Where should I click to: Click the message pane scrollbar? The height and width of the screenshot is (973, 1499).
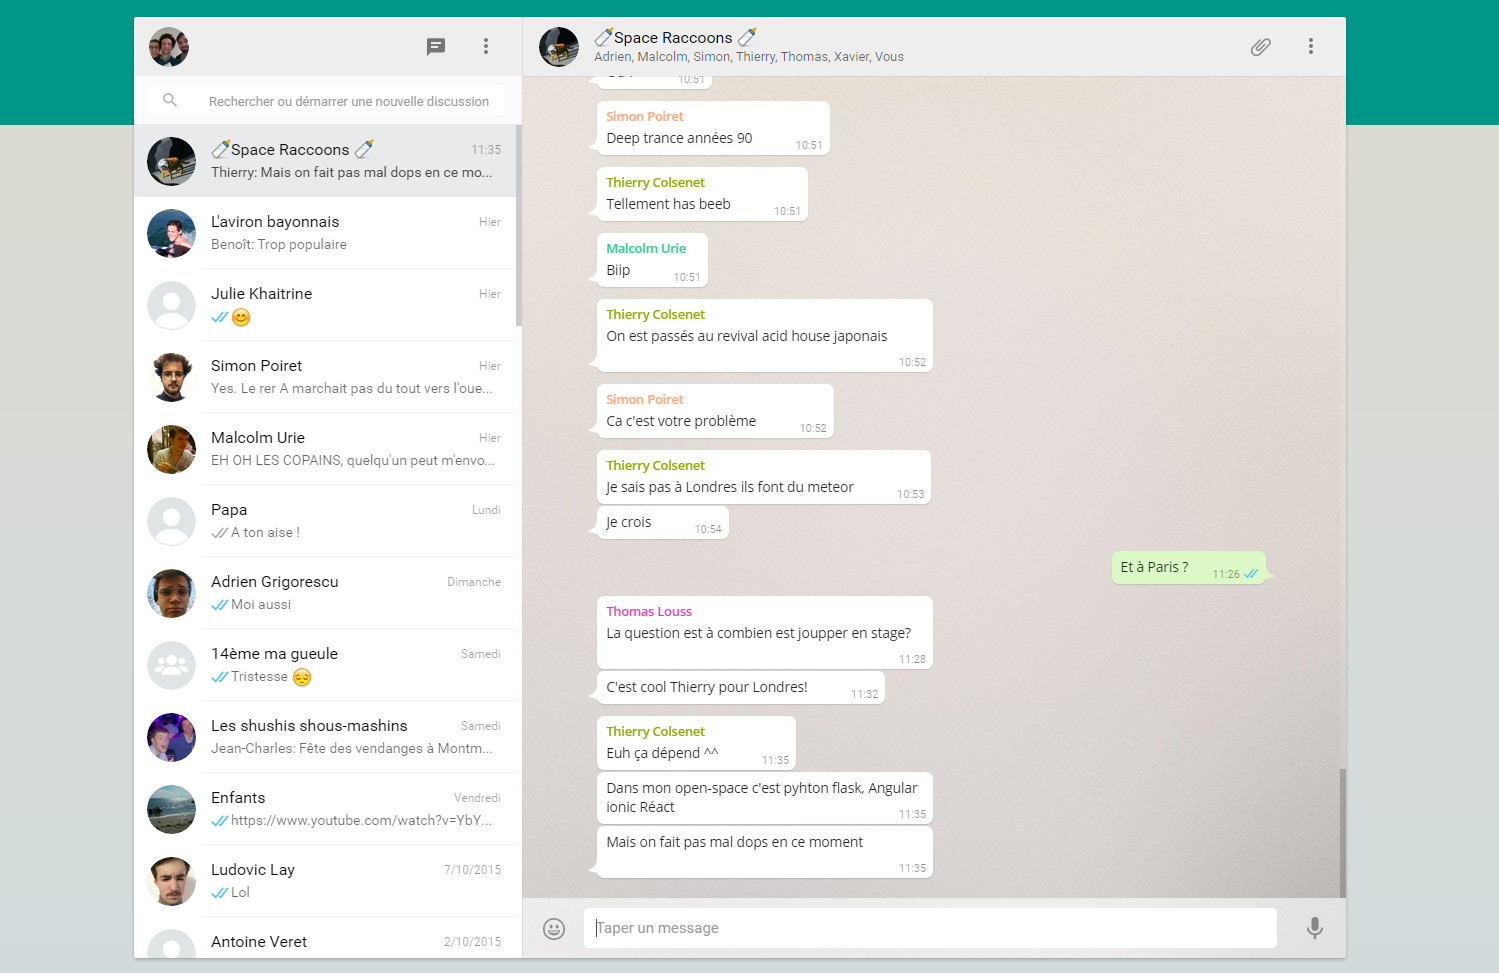click(1342, 830)
